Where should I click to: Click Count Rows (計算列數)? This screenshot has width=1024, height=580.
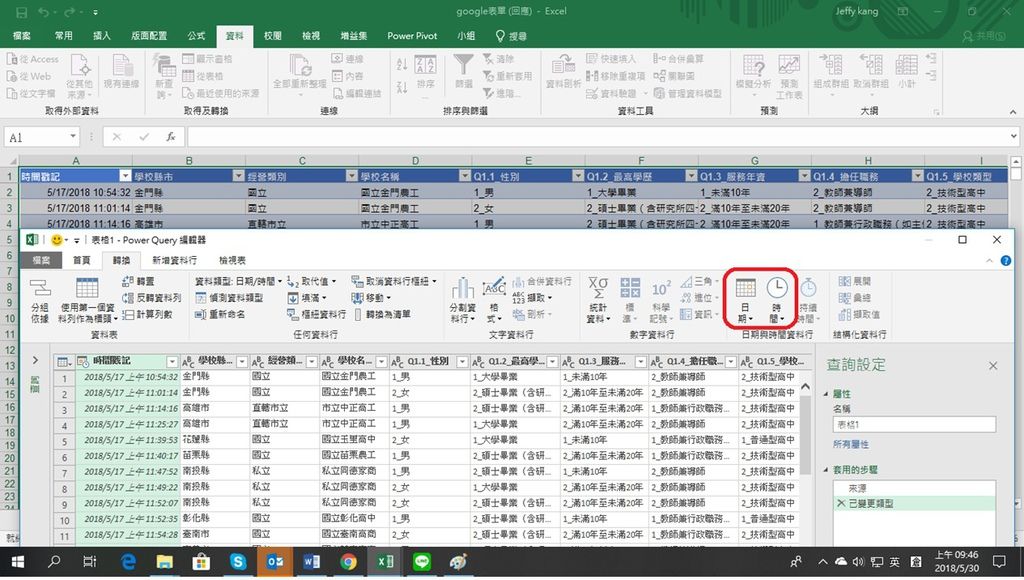(147, 314)
